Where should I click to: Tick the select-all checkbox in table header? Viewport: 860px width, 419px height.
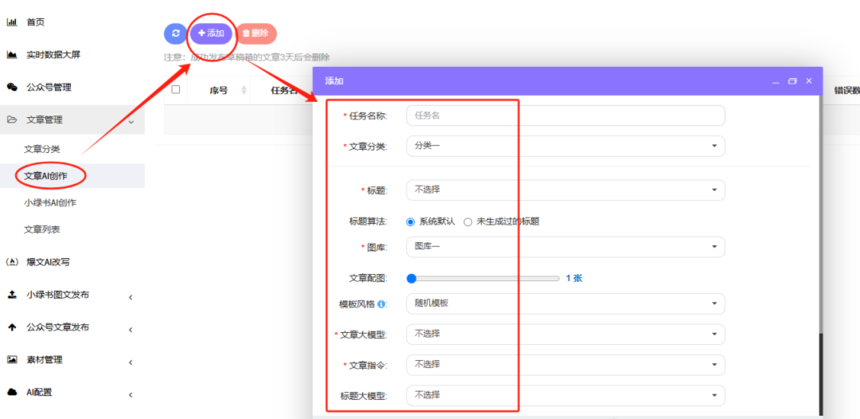coord(176,89)
